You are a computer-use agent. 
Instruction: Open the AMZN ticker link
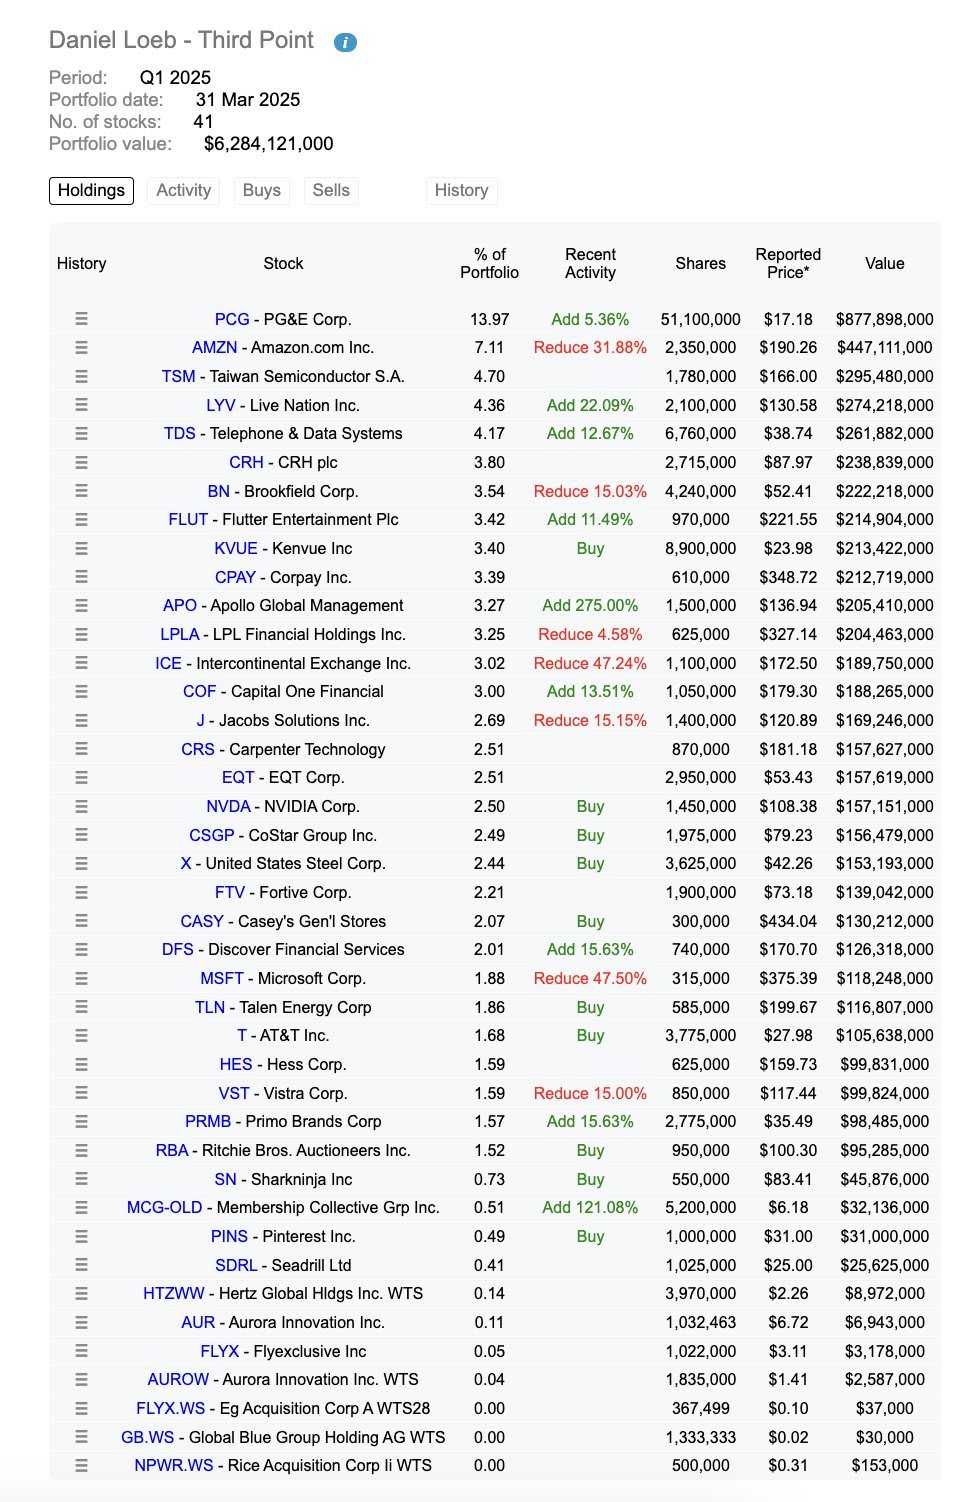pos(215,348)
